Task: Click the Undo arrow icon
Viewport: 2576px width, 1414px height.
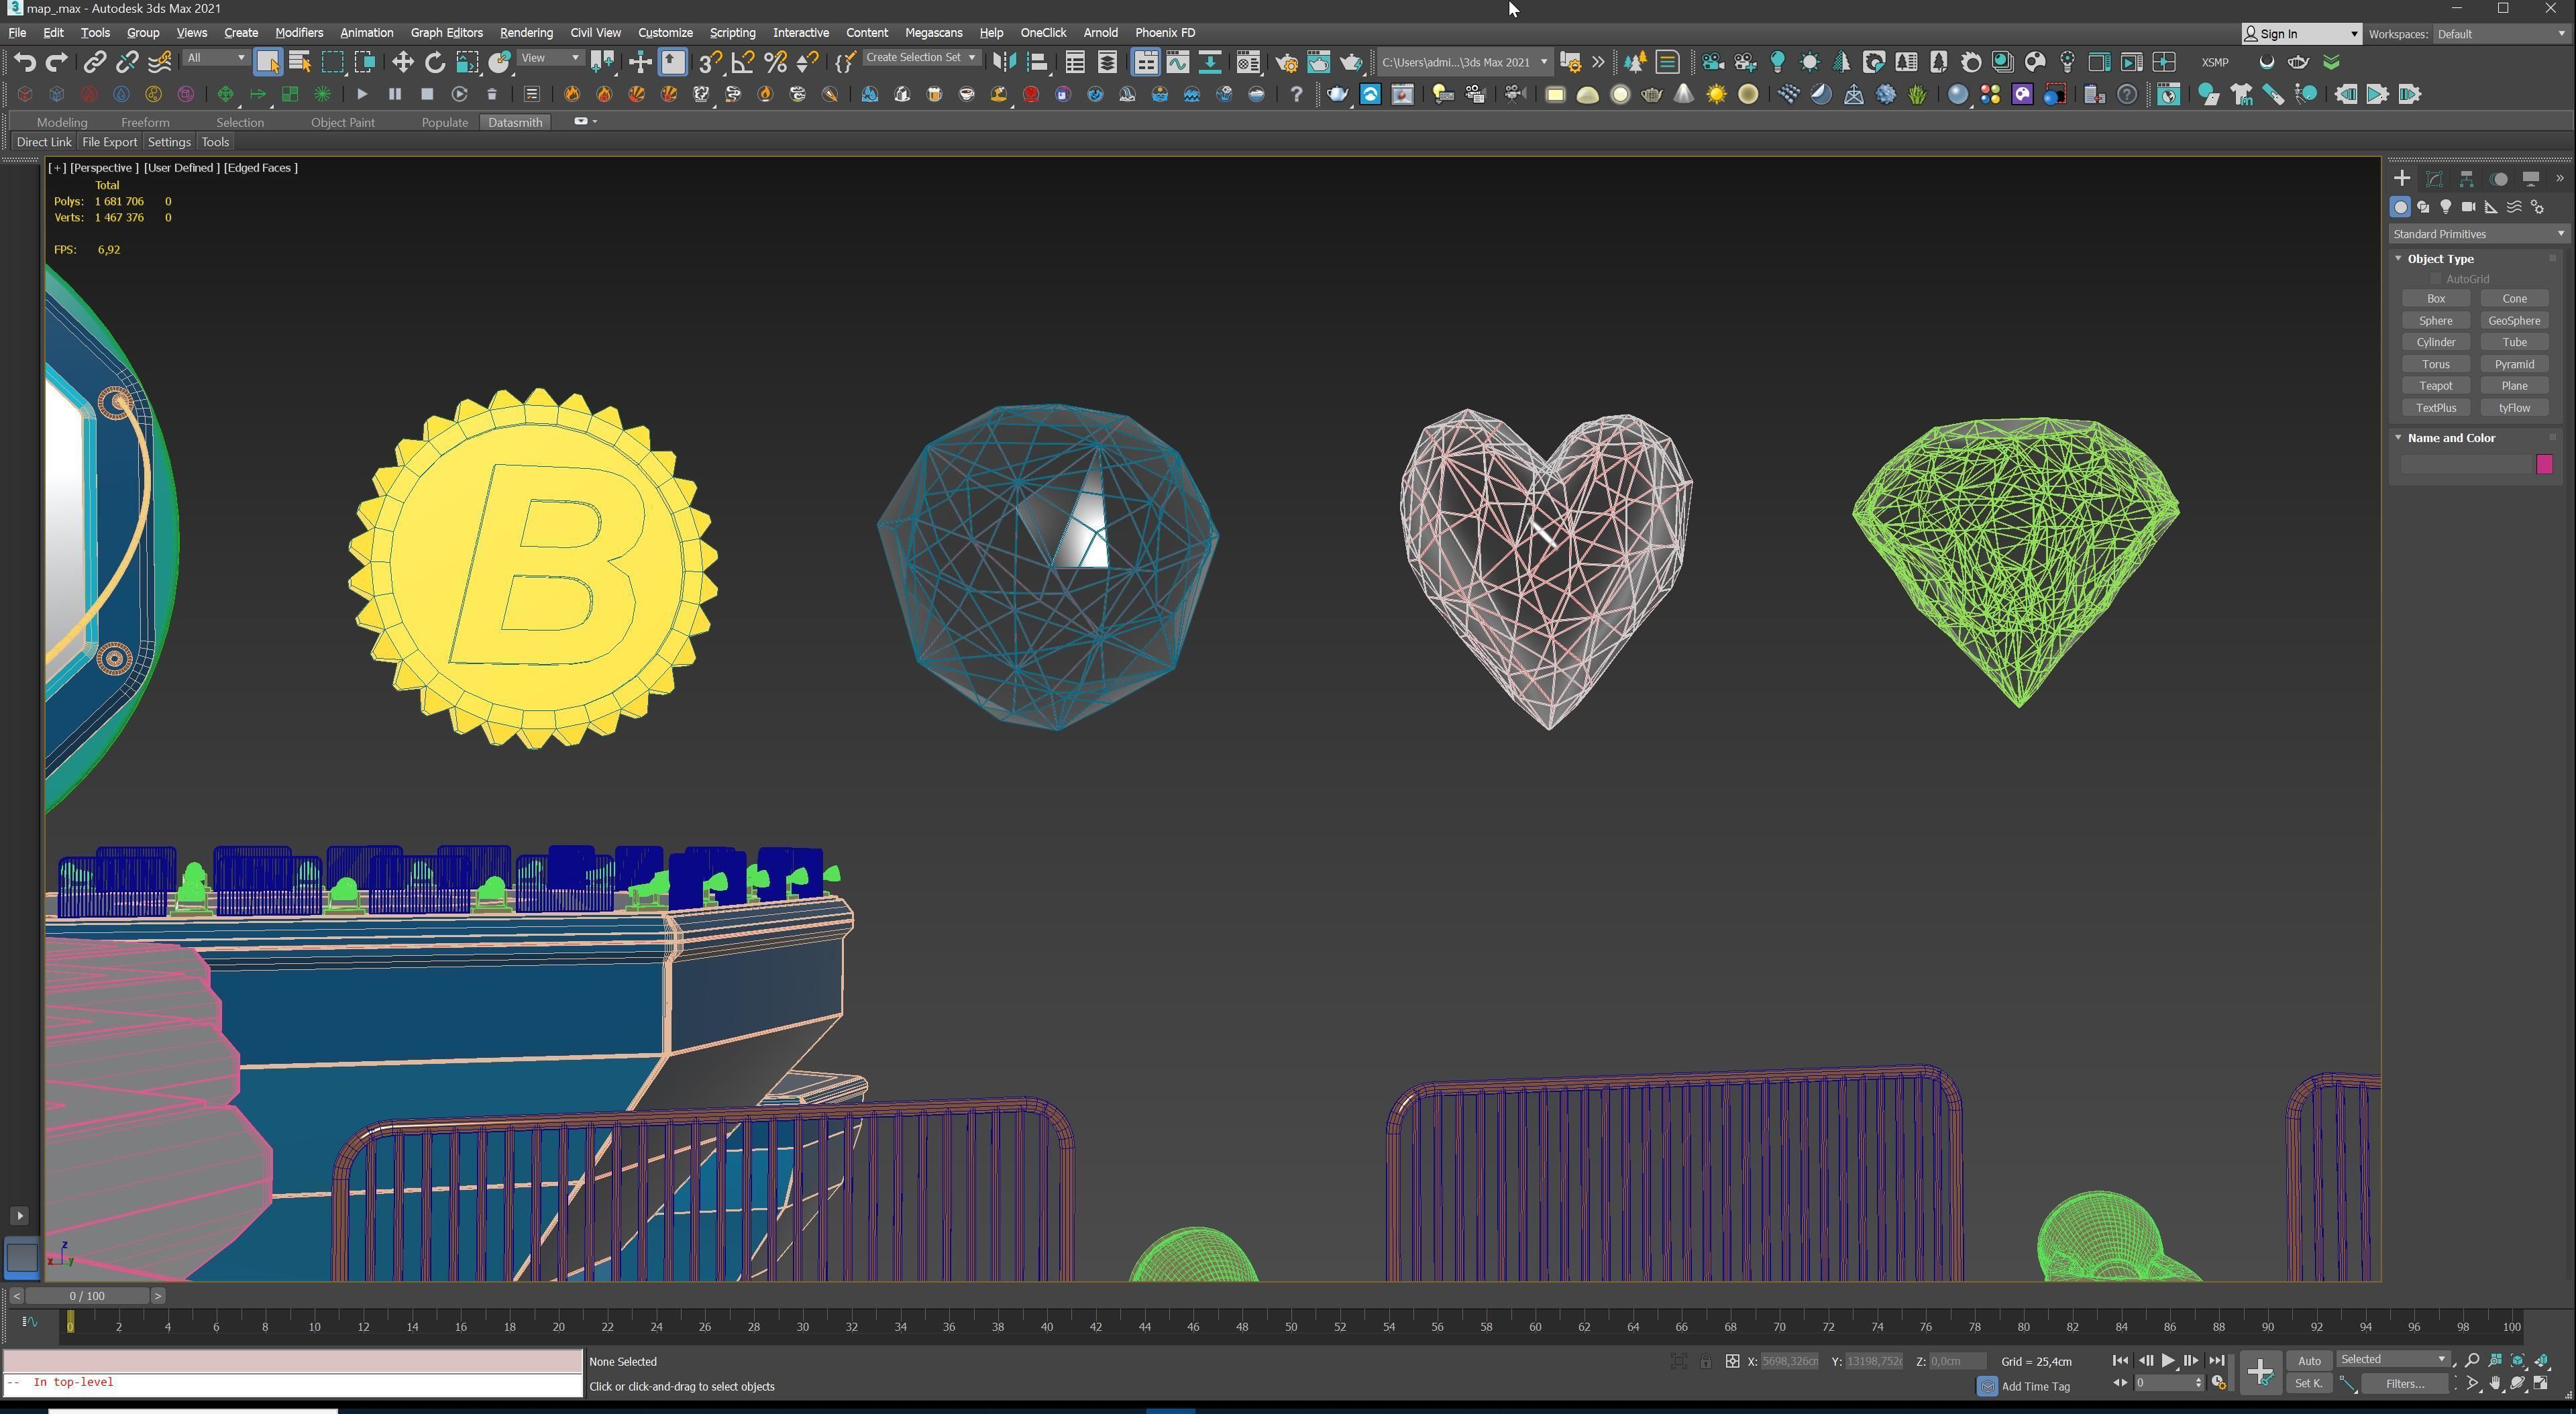Action: click(24, 62)
